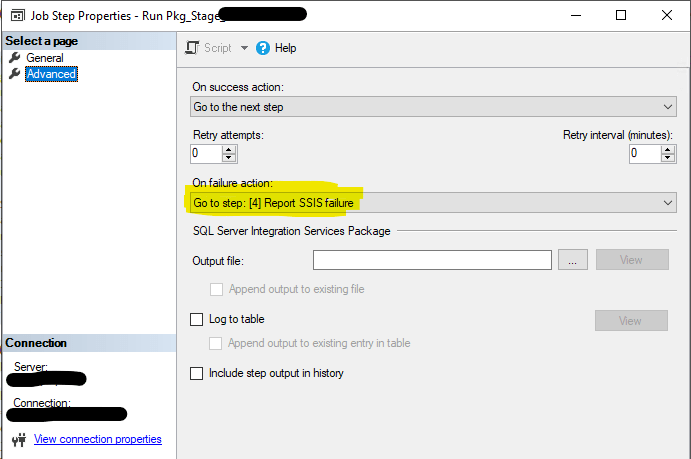Increase Retry attempts with up arrow
The height and width of the screenshot is (459, 691).
(x=229, y=149)
